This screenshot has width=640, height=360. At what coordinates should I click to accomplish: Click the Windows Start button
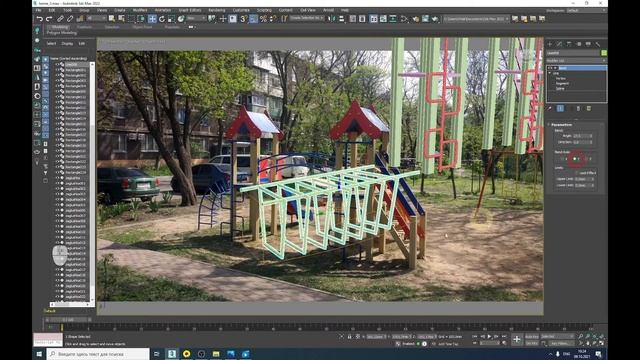(39, 354)
